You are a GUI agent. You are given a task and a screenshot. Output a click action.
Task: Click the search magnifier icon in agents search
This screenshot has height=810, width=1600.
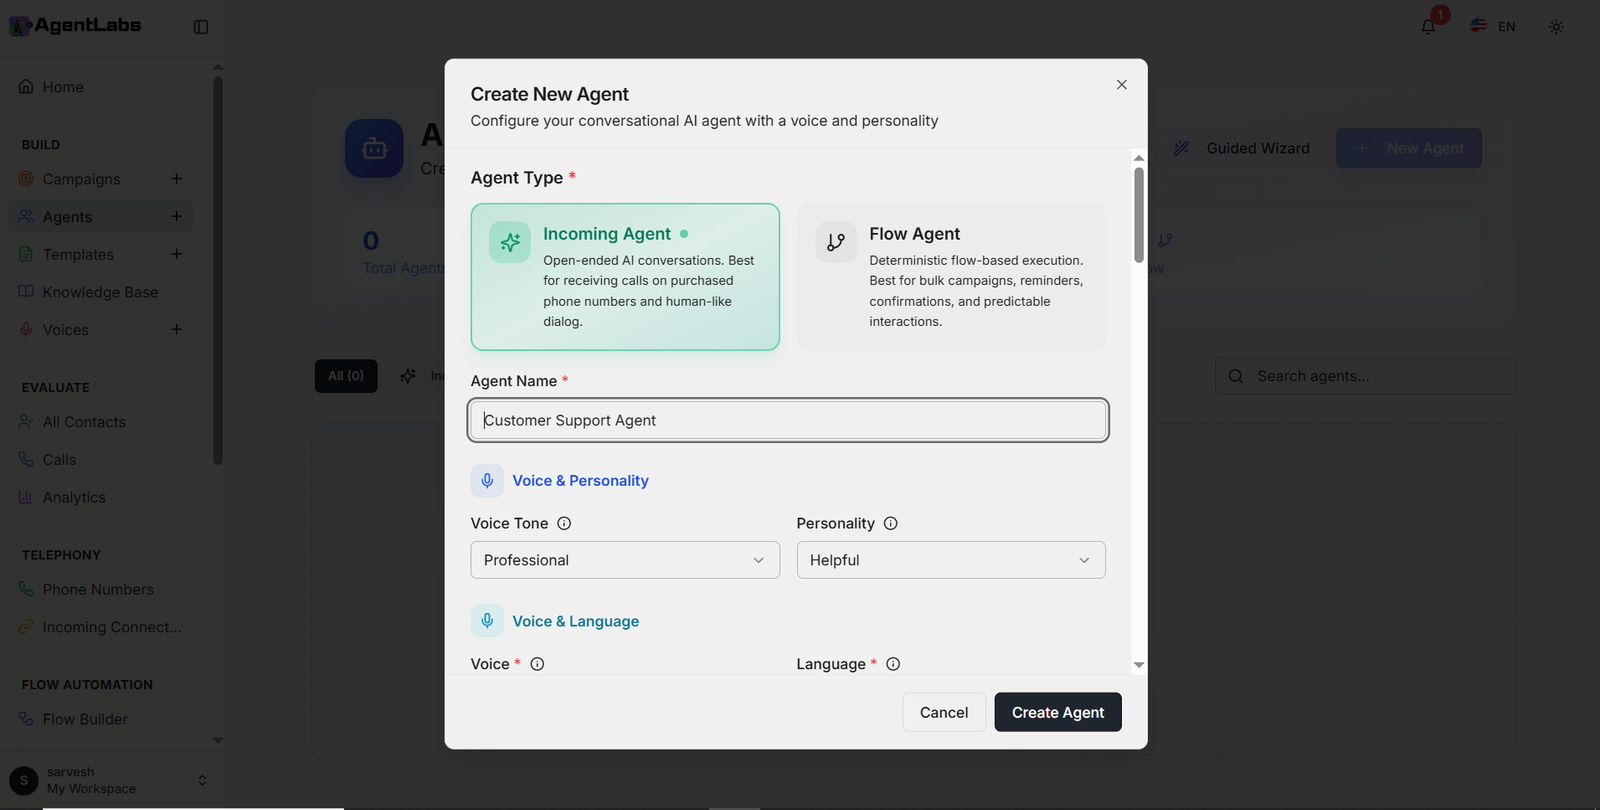[1236, 376]
